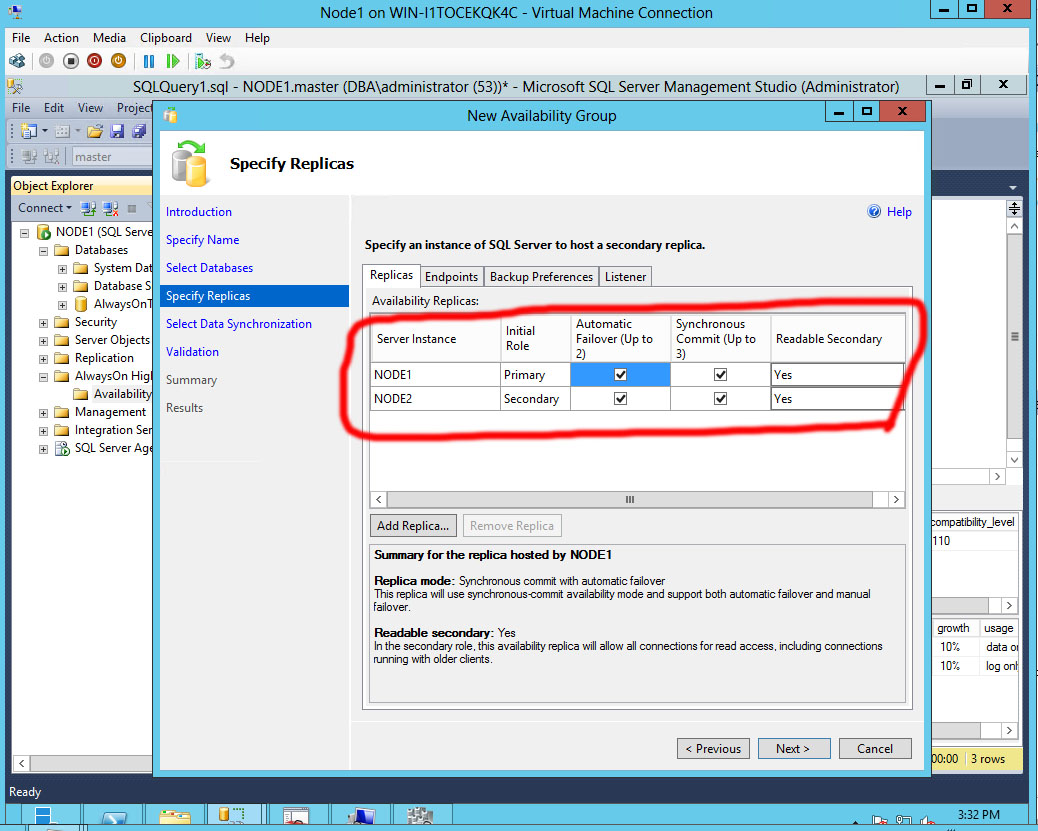The width and height of the screenshot is (1038, 831).
Task: Disable Synchronous Commit for NODE2
Action: click(x=722, y=398)
